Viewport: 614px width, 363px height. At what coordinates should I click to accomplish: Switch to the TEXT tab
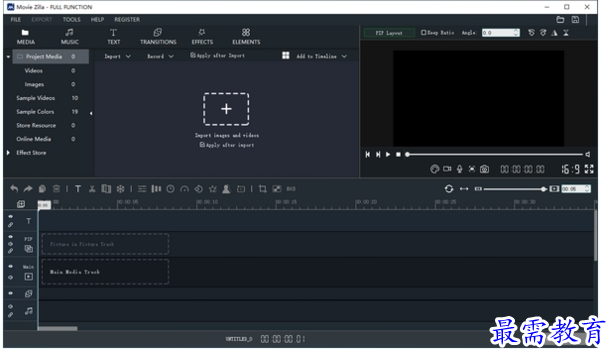tap(114, 37)
